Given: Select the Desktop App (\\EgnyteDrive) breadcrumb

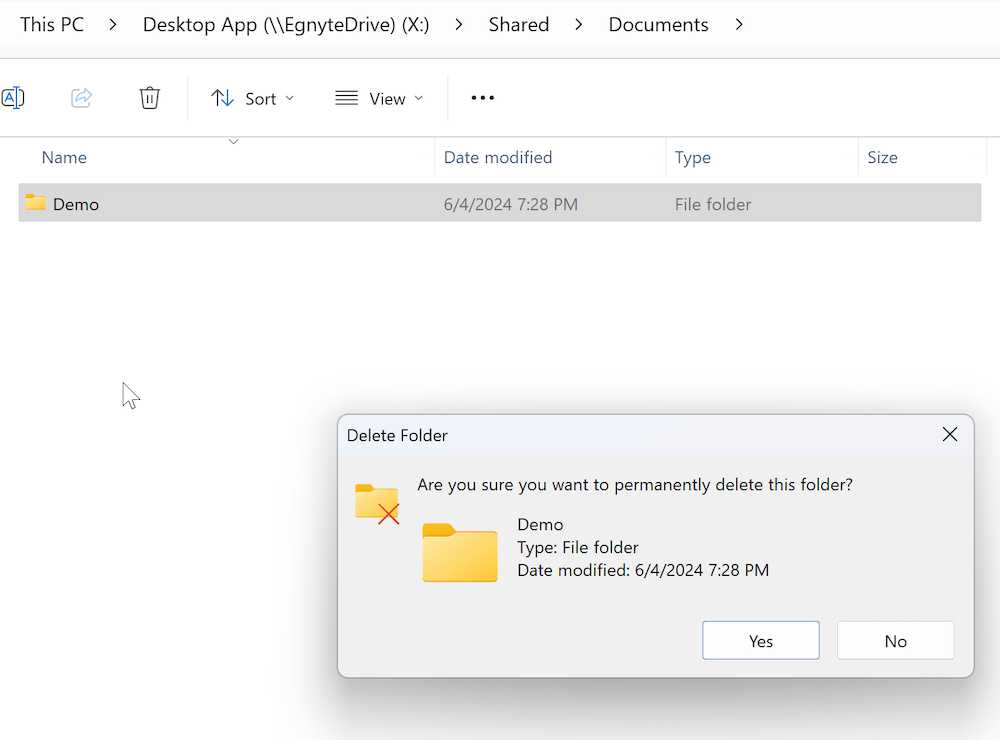Looking at the screenshot, I should coord(286,24).
